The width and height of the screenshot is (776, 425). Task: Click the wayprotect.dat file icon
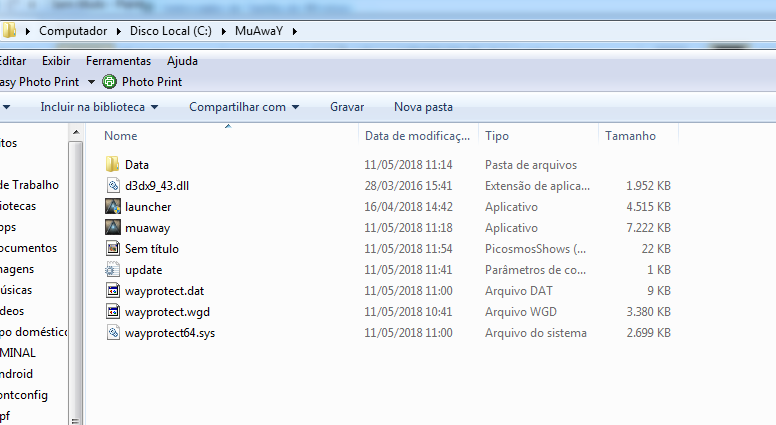pyautogui.click(x=112, y=291)
